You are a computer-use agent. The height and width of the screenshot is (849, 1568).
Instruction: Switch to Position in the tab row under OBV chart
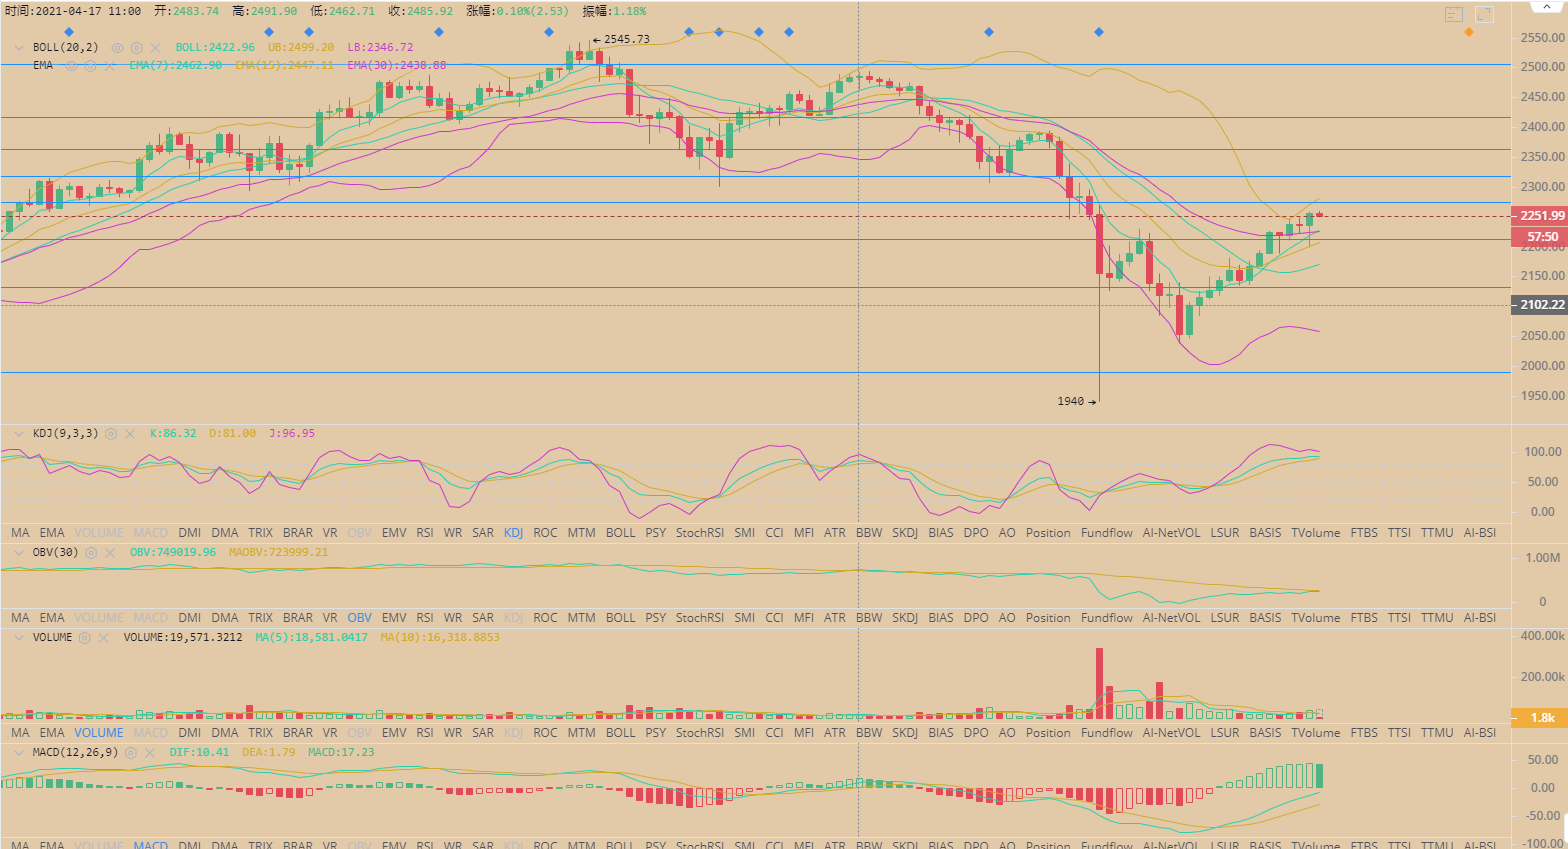coord(1048,618)
